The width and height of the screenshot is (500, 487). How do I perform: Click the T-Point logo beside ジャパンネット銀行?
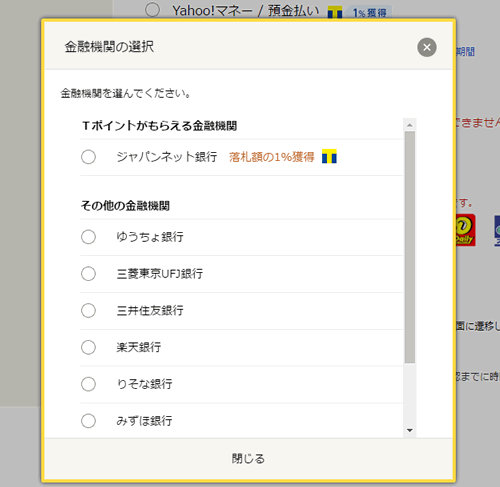click(x=329, y=156)
